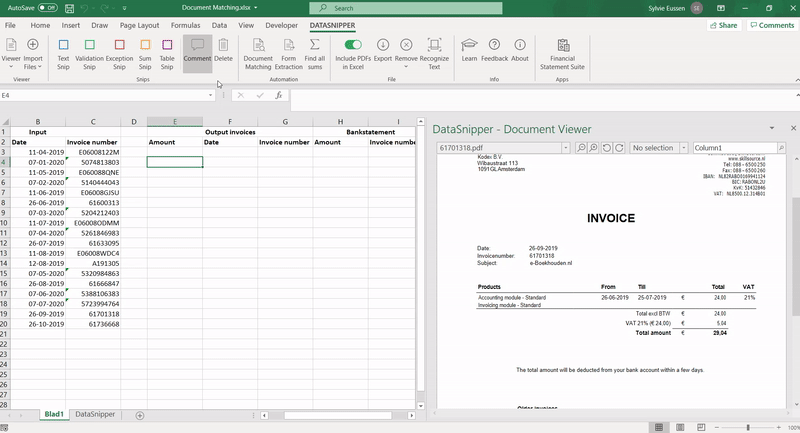Switch to the Home ribbon tab
The image size is (800, 433).
40,25
